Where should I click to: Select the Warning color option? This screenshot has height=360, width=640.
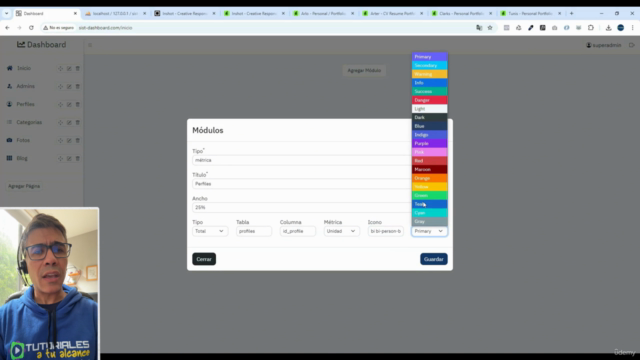coord(429,74)
